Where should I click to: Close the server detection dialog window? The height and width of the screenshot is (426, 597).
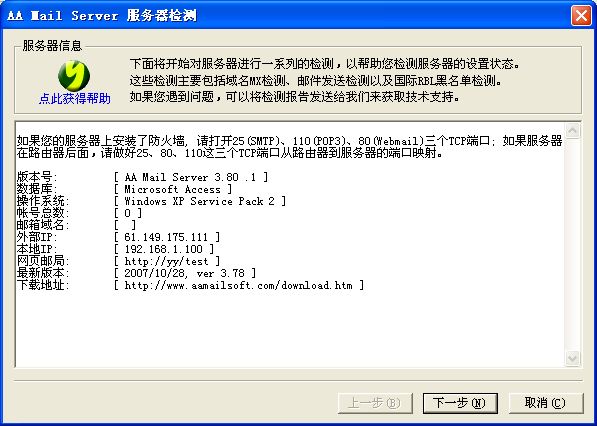[x=581, y=16]
